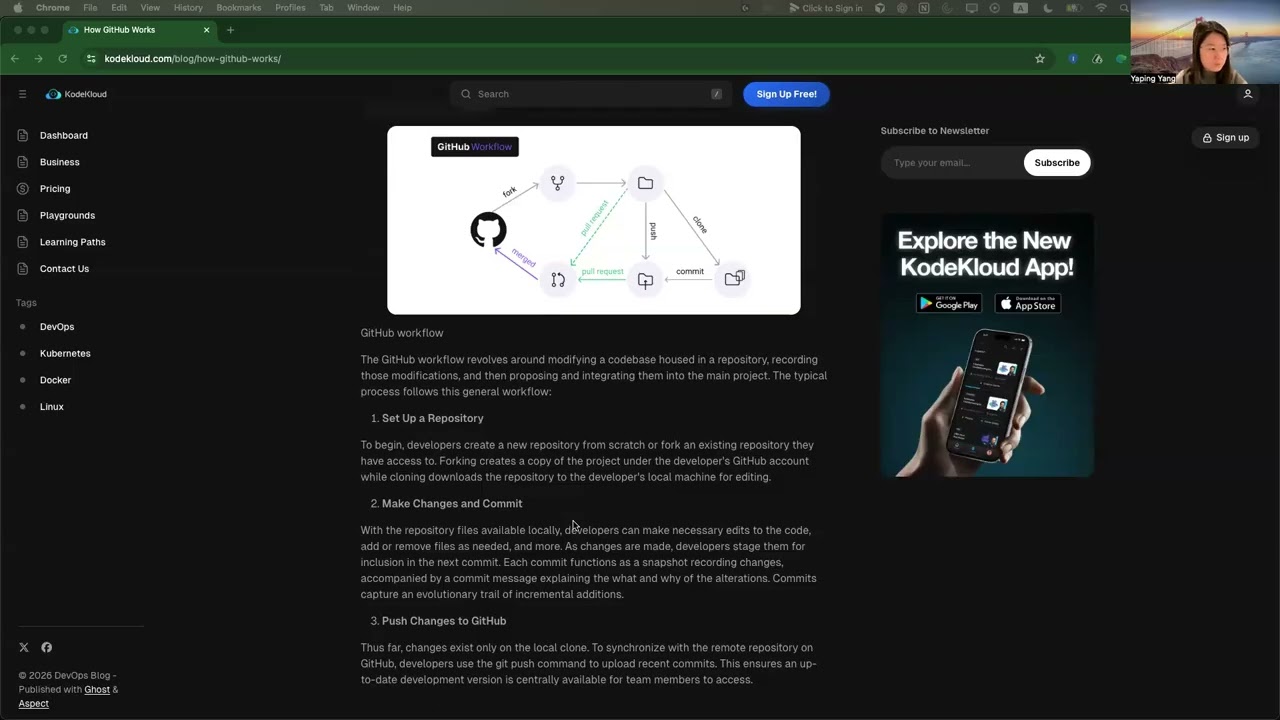This screenshot has height=720, width=1280.
Task: Go to the Pricing page
Action: coord(55,189)
